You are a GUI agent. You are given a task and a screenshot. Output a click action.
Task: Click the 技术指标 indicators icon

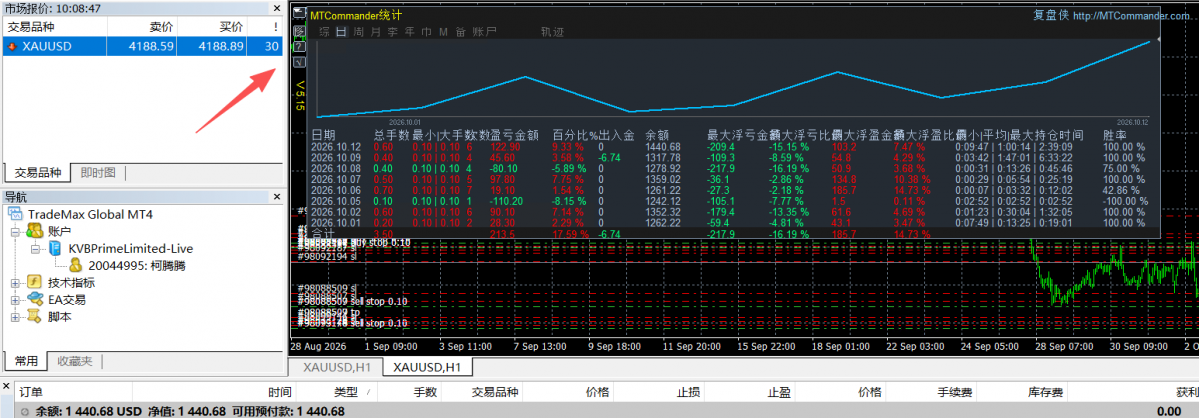tap(34, 283)
